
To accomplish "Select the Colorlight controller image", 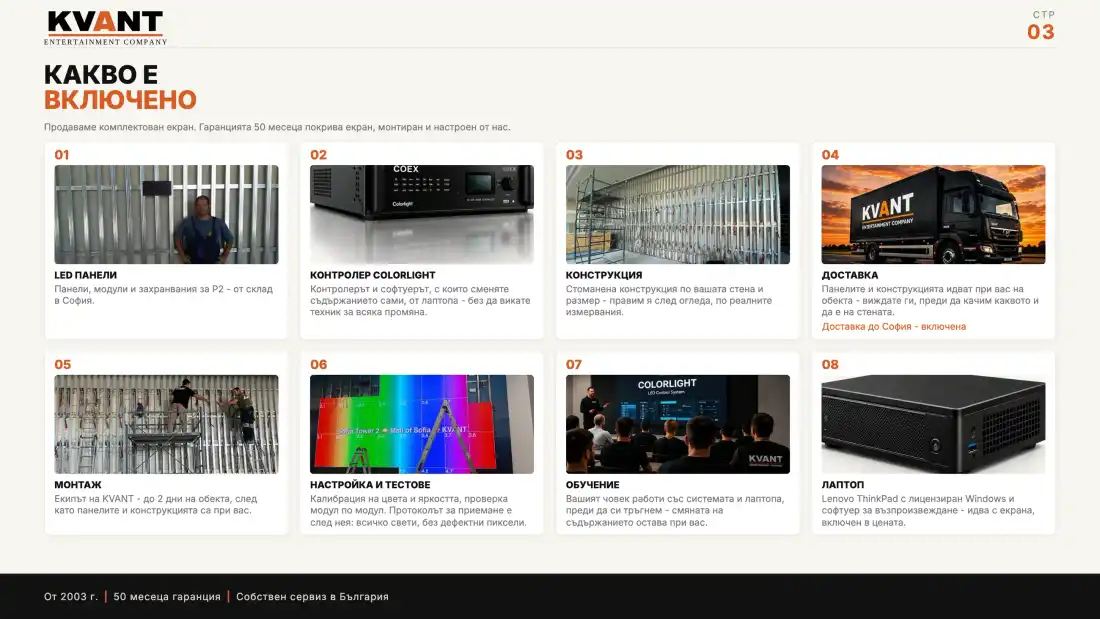I will coord(422,214).
